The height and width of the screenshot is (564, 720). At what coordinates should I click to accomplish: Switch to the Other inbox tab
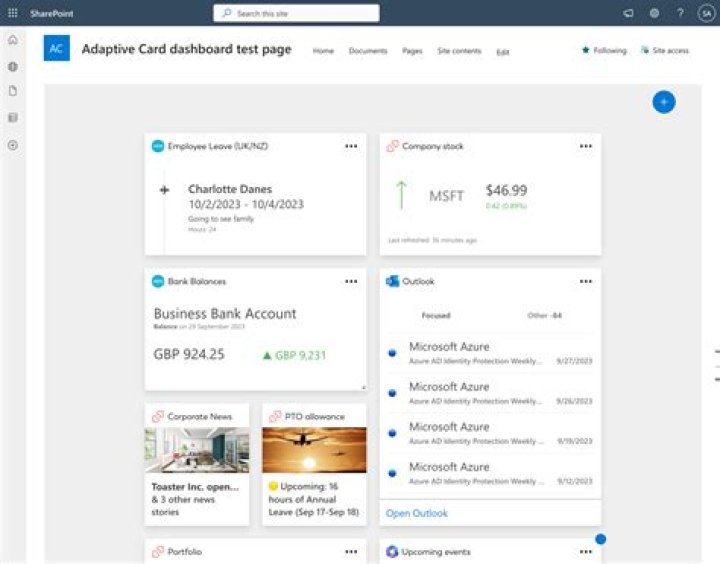point(545,316)
